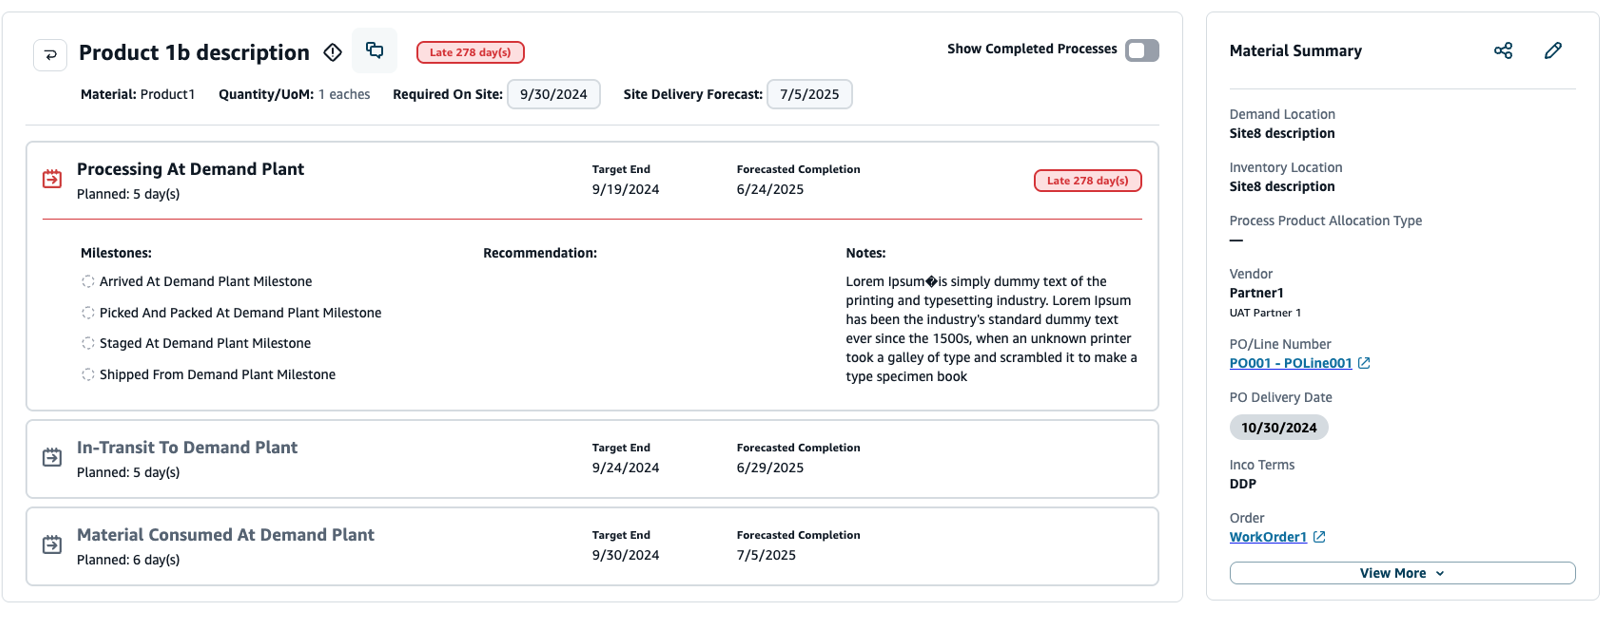Click external link icon beside PO001 - POLine001

coord(1364,363)
